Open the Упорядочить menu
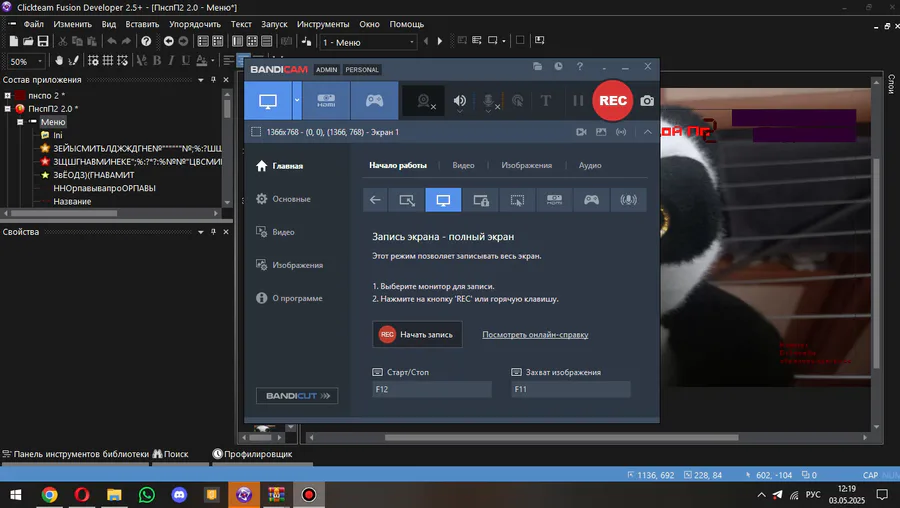The image size is (900, 508). pos(195,24)
